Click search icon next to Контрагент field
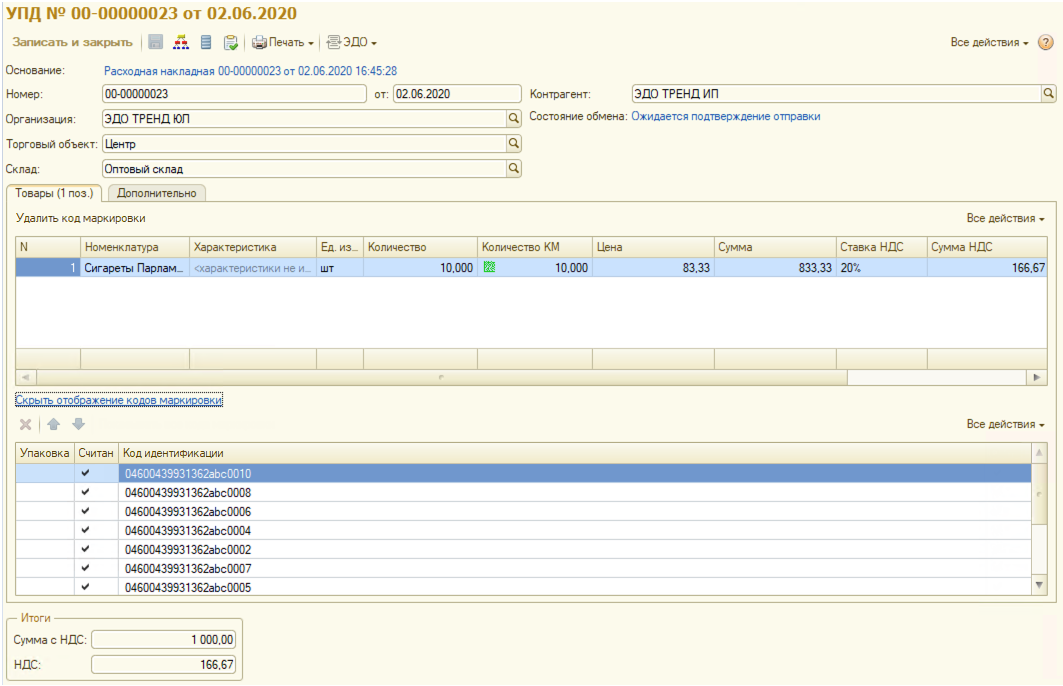 1049,93
